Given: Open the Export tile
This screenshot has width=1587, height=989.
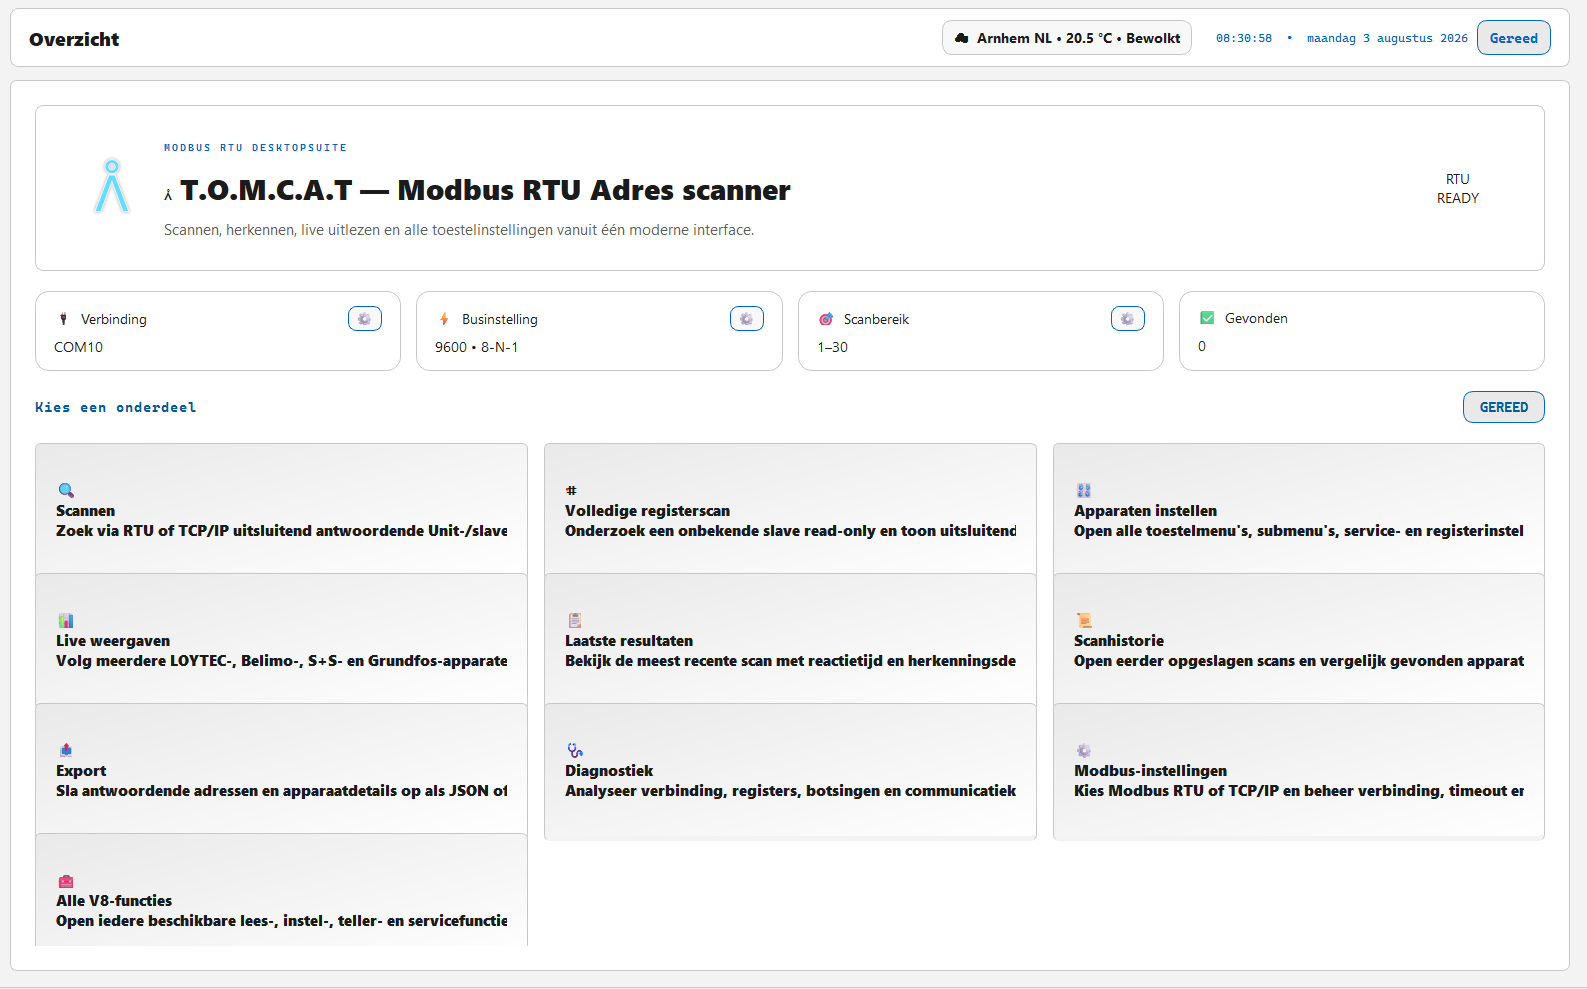Looking at the screenshot, I should coord(281,769).
